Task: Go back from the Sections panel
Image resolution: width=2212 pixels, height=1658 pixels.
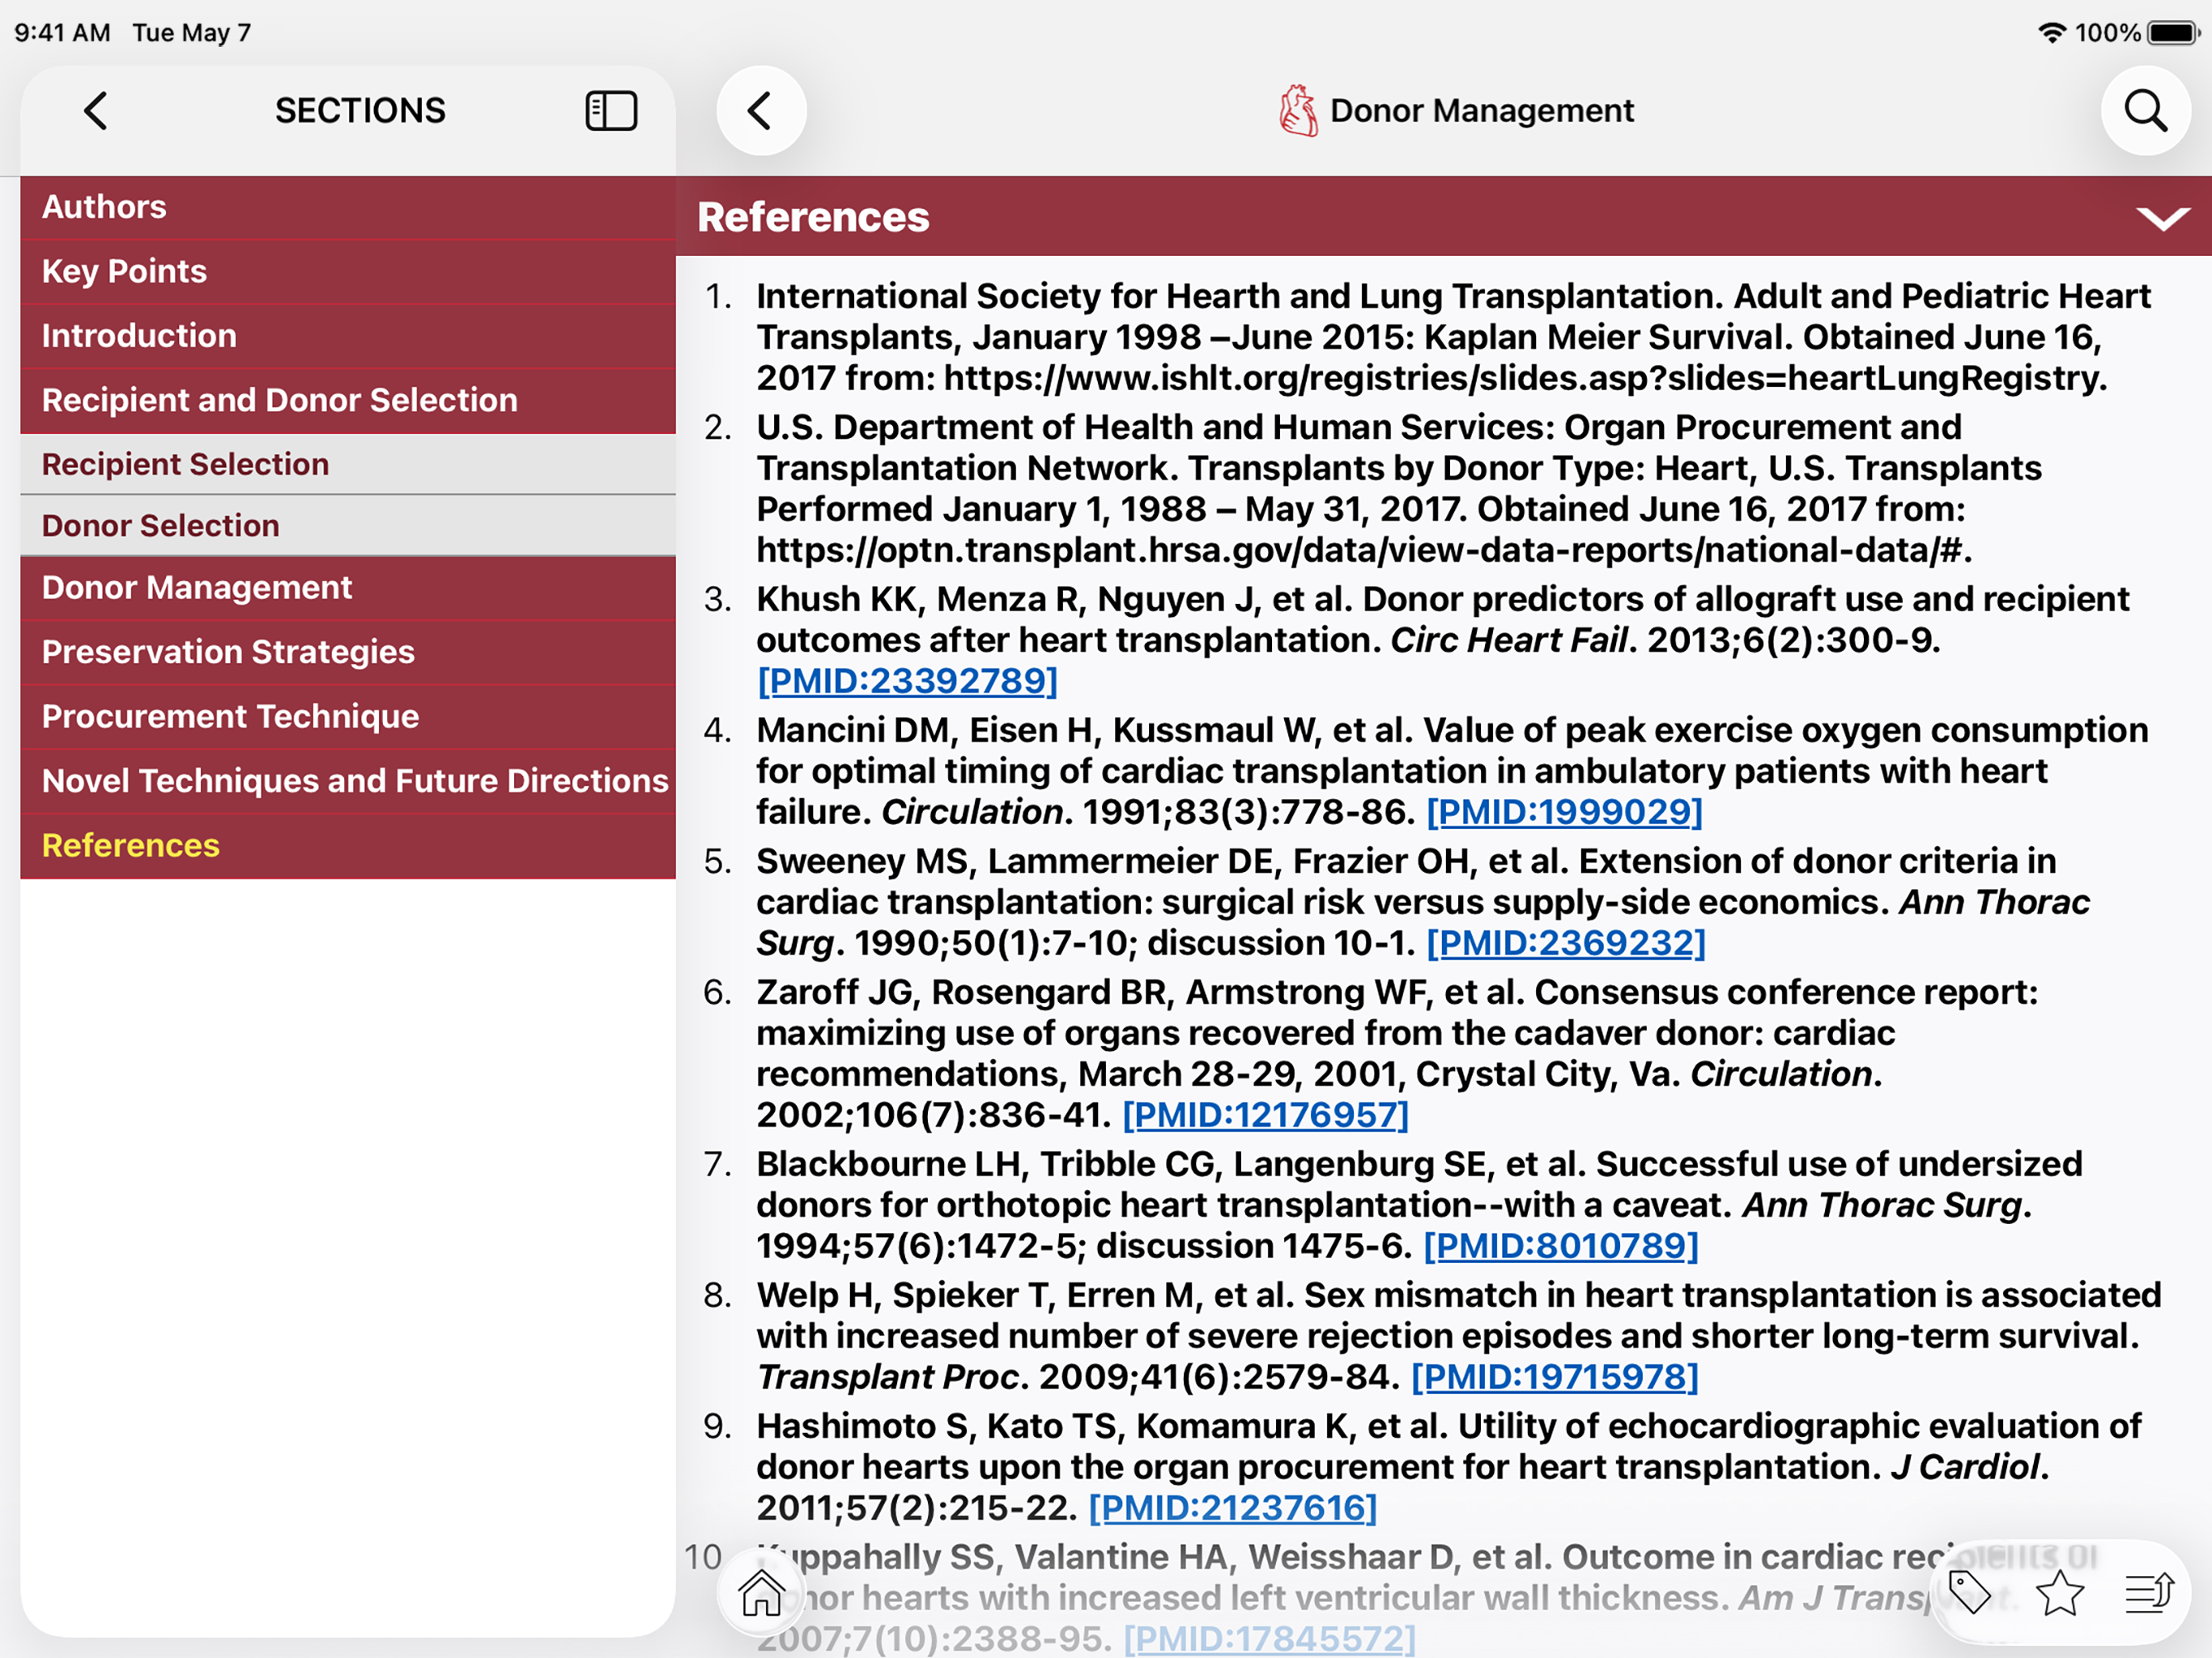Action: point(96,111)
